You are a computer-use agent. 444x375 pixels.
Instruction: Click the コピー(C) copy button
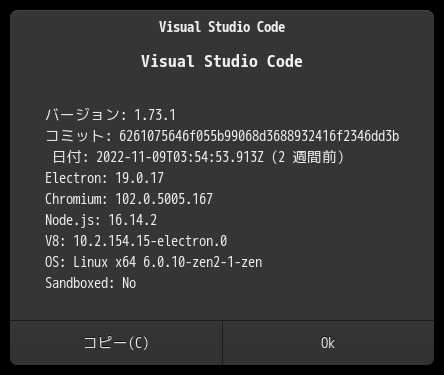tap(116, 343)
